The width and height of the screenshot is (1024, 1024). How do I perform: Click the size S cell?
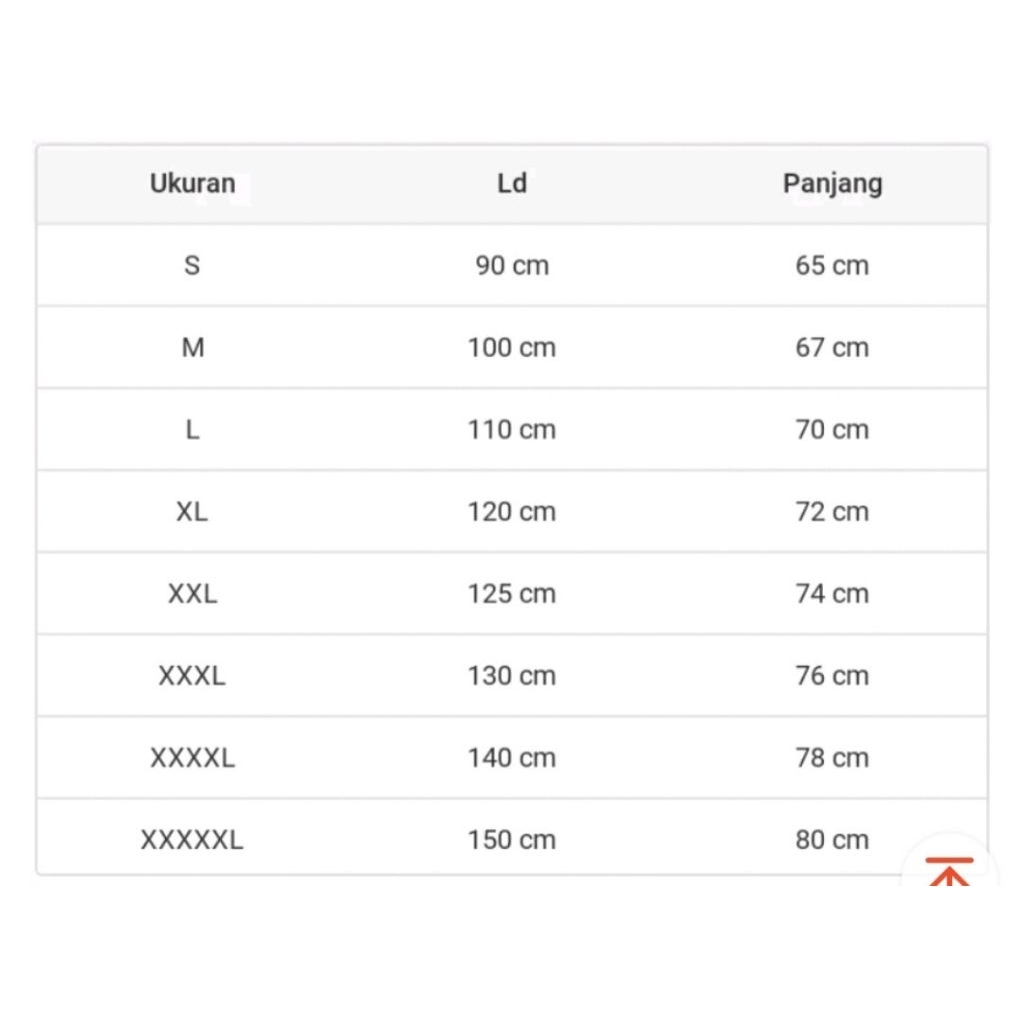[x=192, y=266]
